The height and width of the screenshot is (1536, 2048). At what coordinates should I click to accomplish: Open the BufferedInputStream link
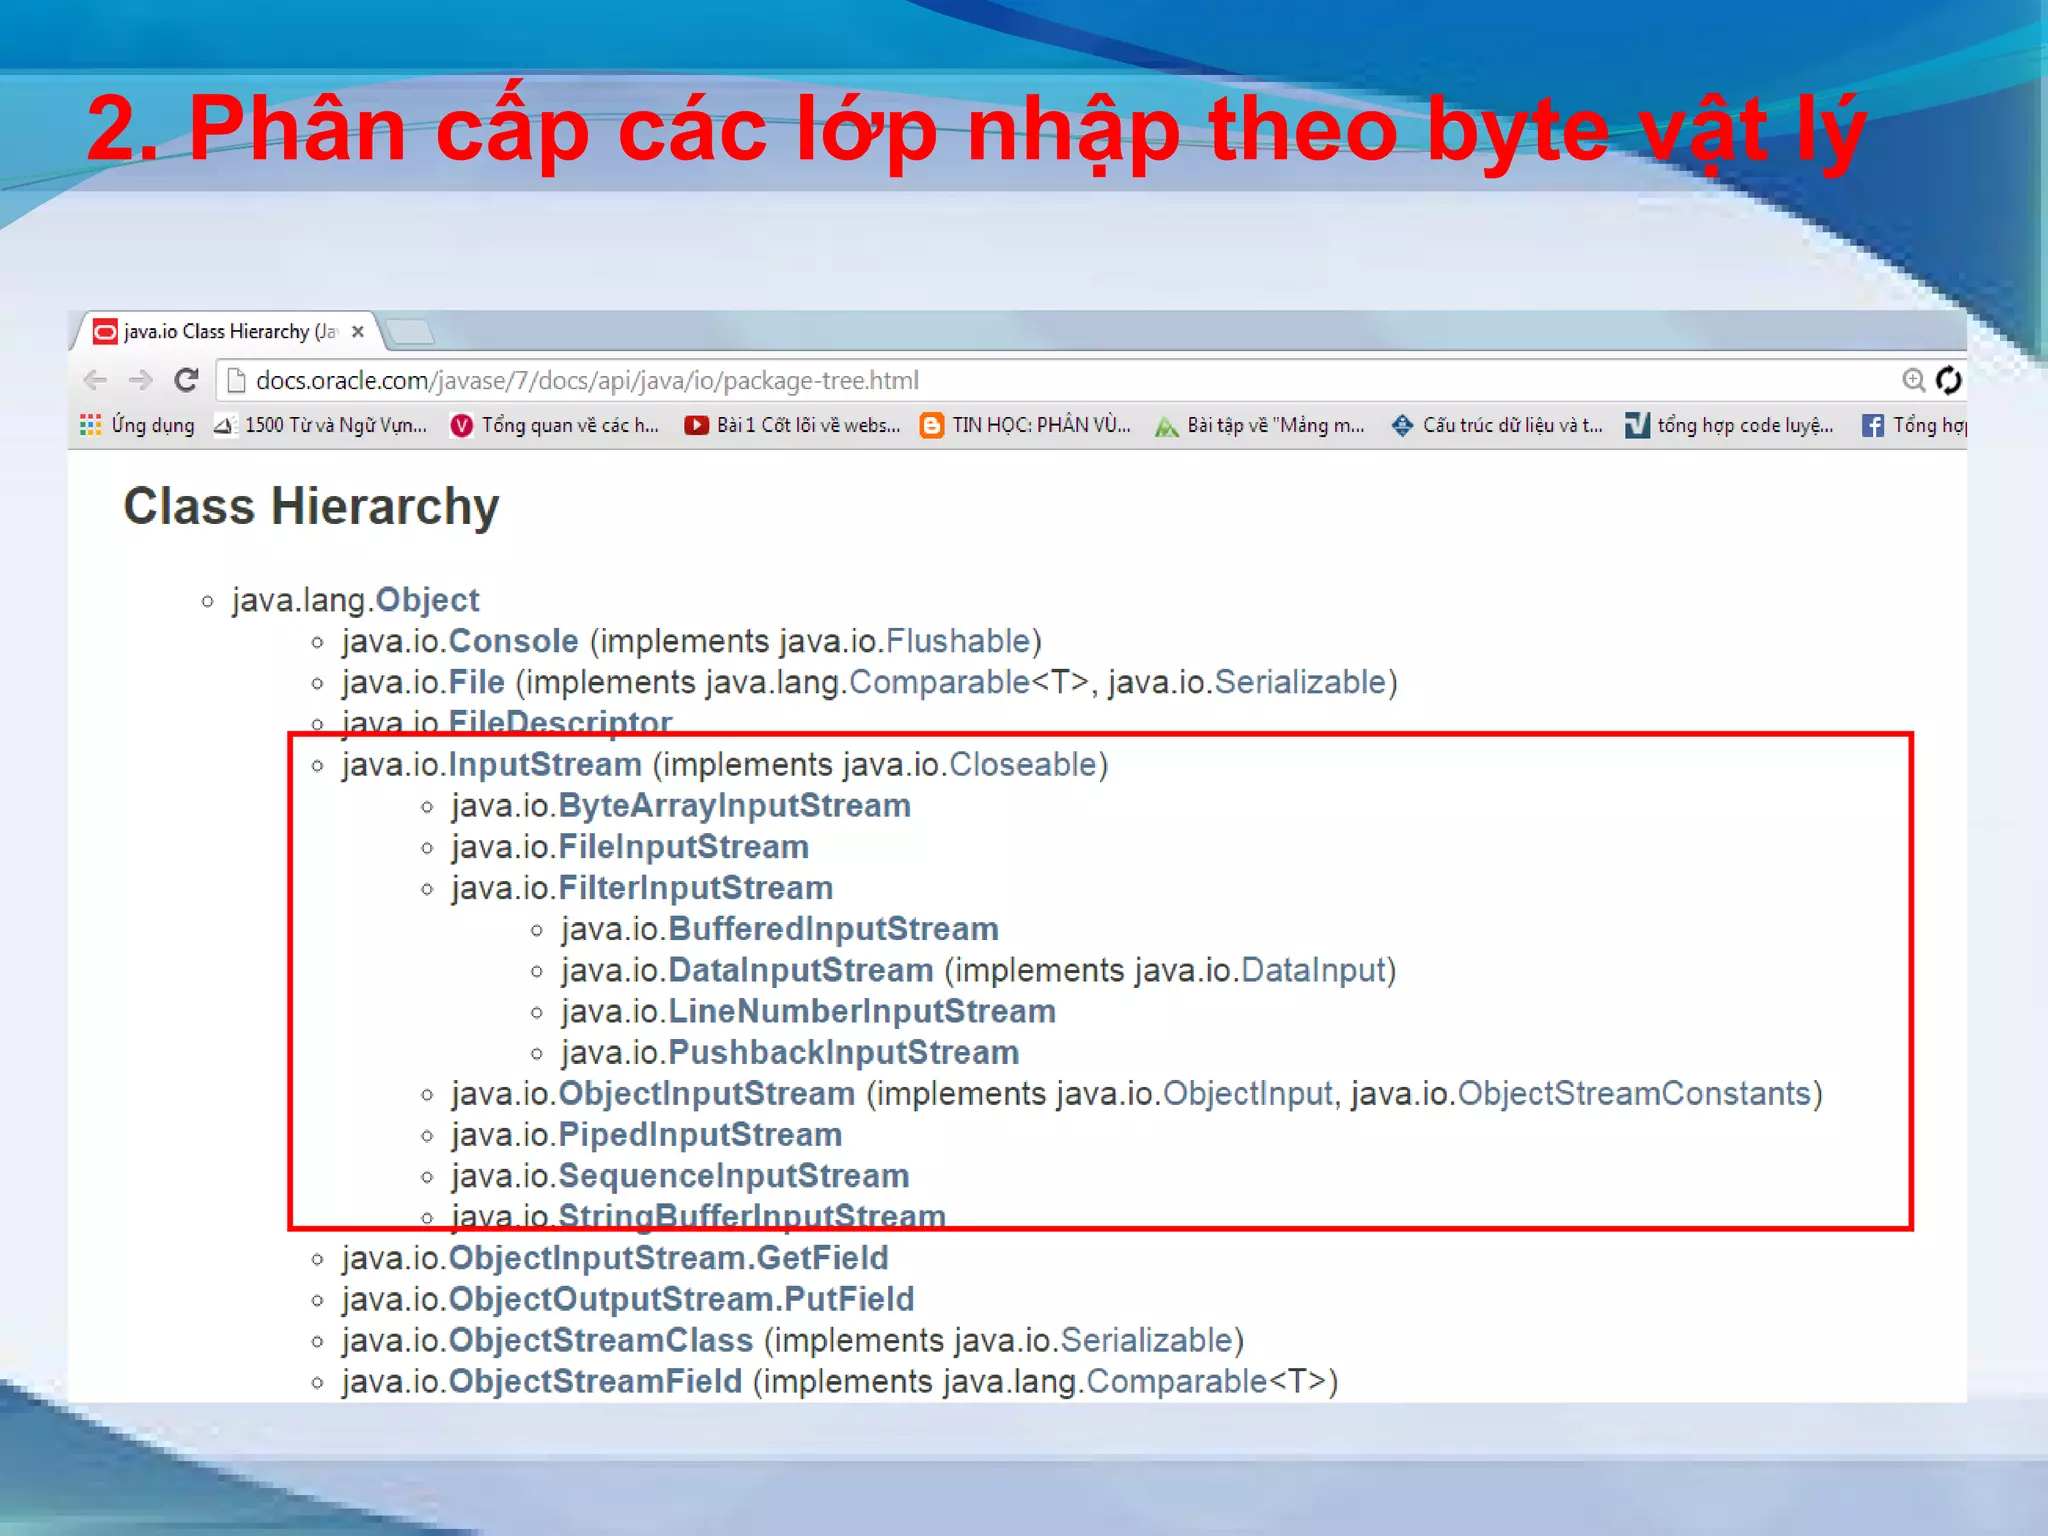(x=833, y=929)
